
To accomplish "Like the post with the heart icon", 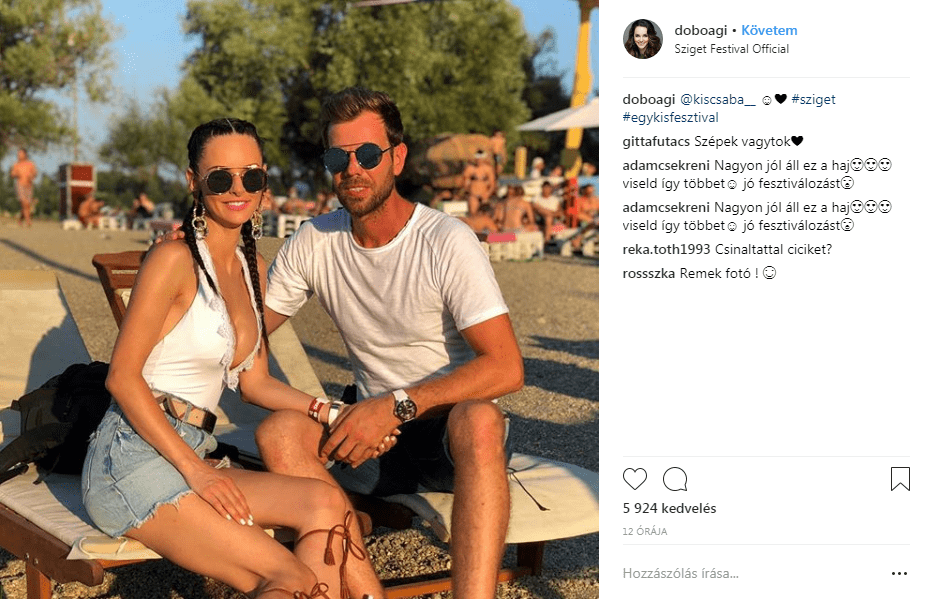I will [x=634, y=479].
